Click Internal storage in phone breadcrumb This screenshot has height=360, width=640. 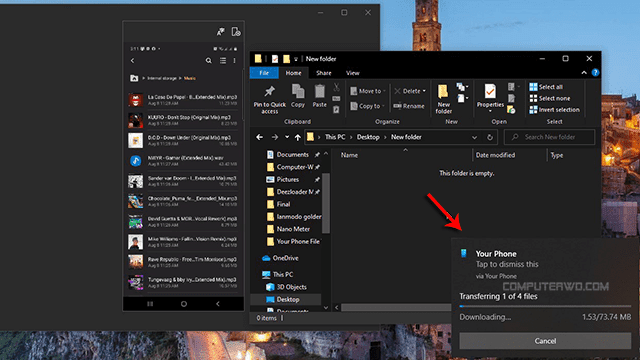coord(162,78)
